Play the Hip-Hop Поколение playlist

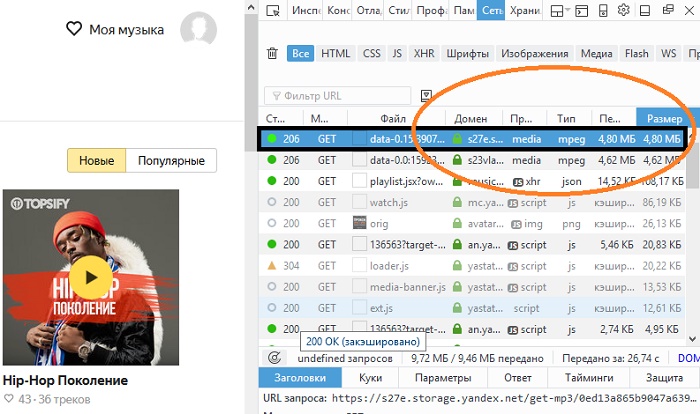point(91,276)
